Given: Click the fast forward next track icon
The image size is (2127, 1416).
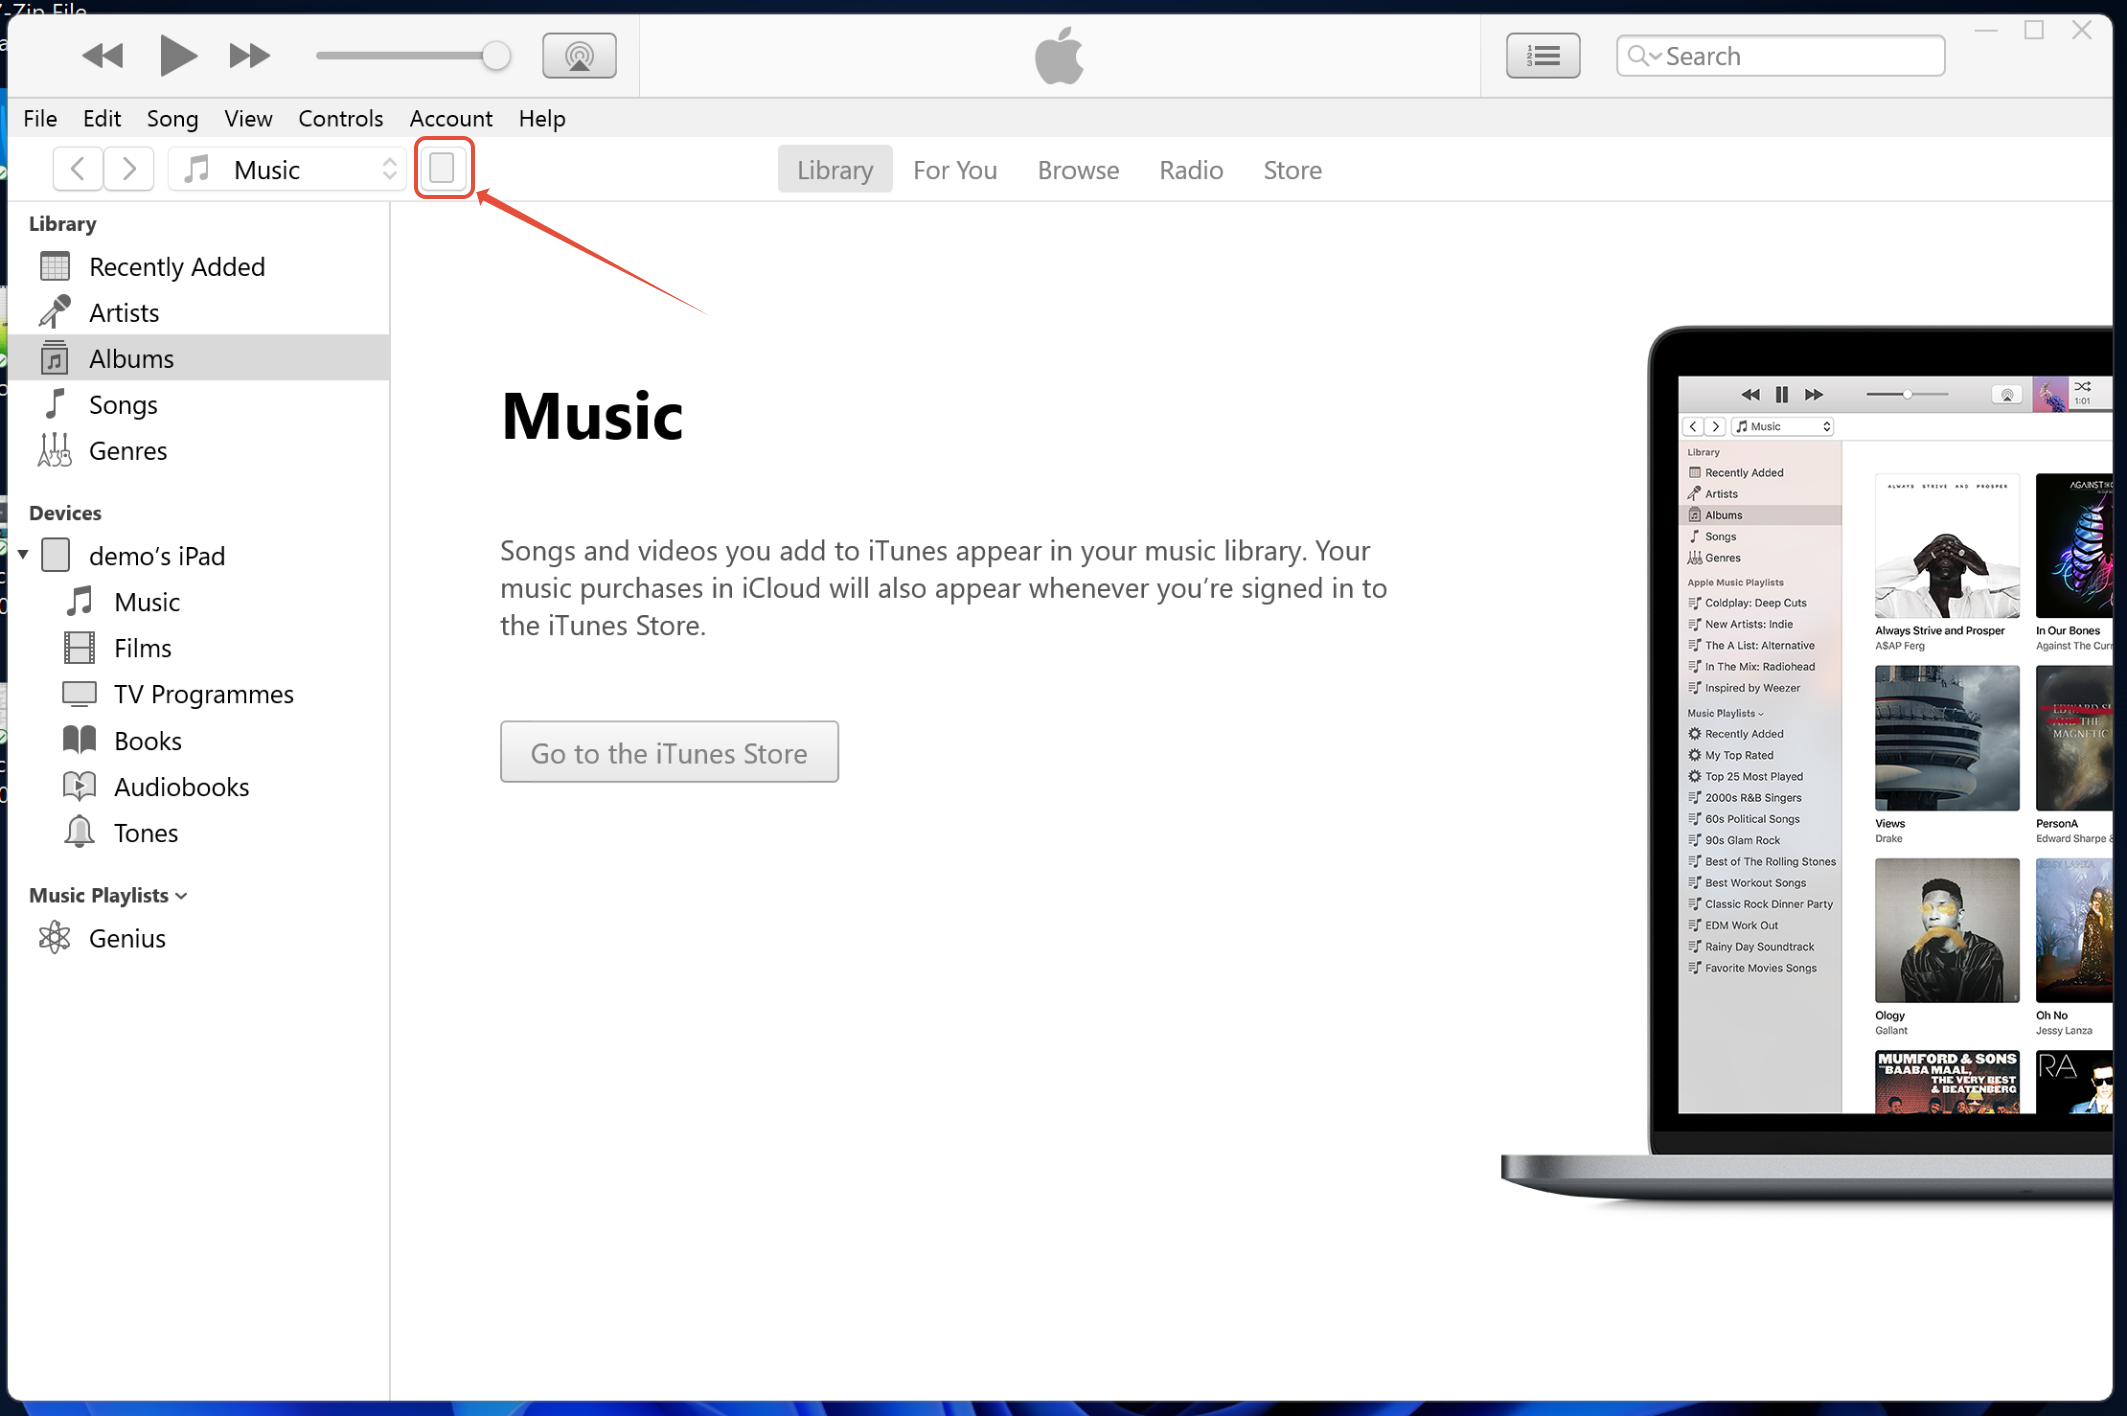Looking at the screenshot, I should pyautogui.click(x=249, y=56).
